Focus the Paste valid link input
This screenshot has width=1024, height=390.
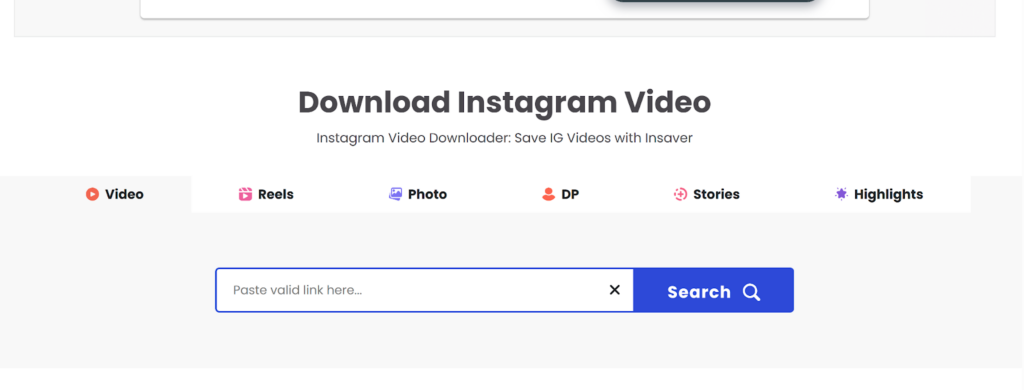click(x=424, y=290)
